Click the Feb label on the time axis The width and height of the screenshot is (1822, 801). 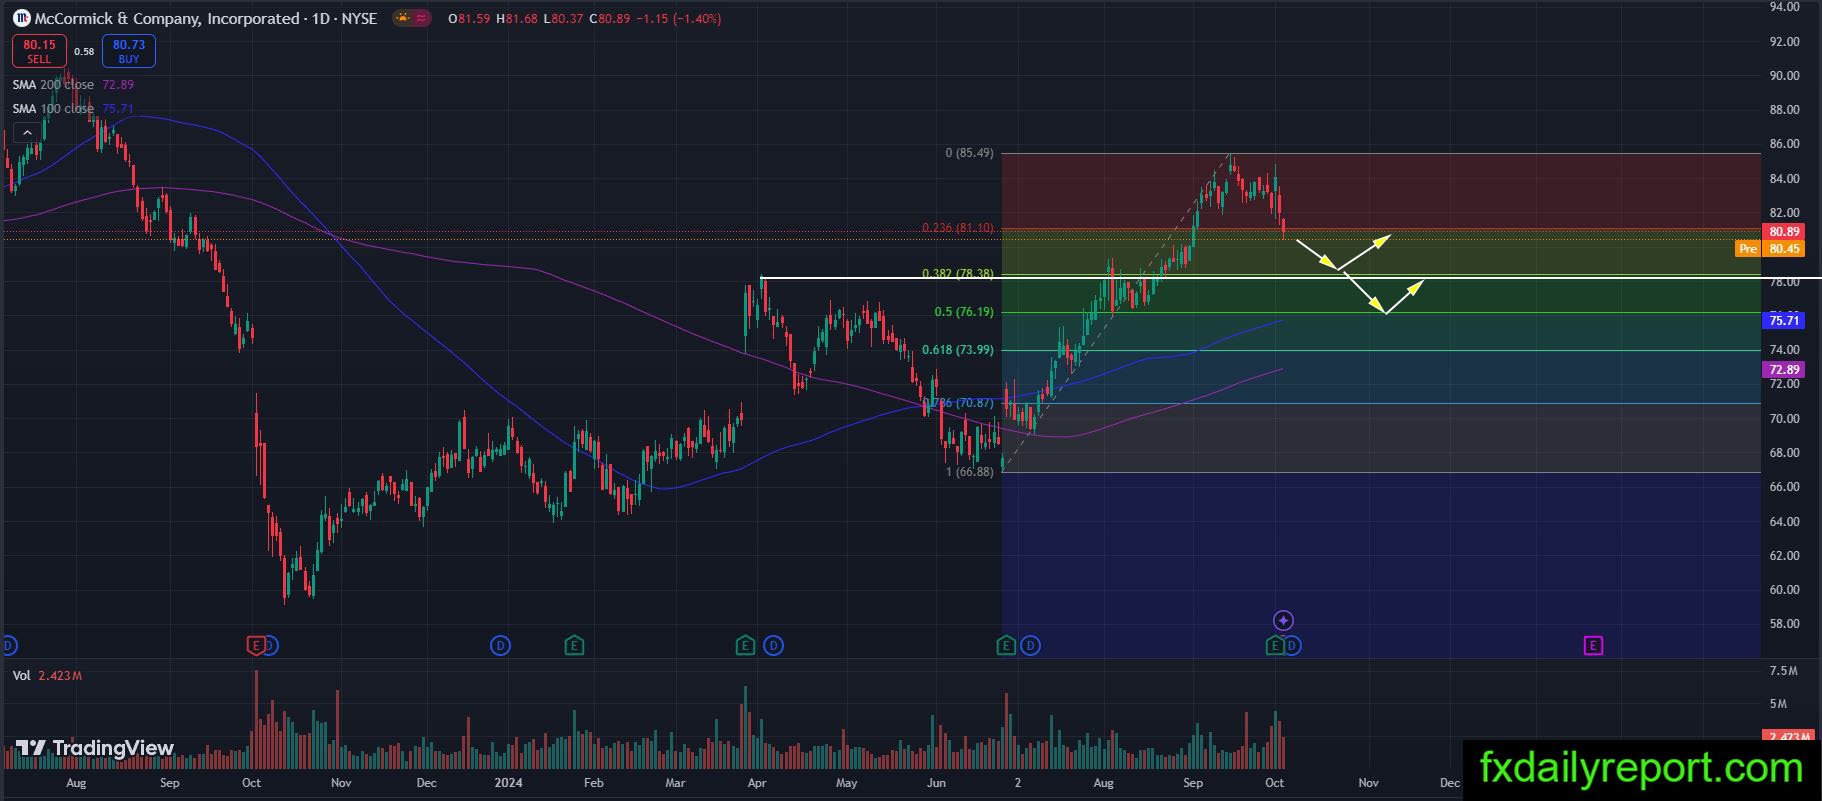click(x=593, y=783)
